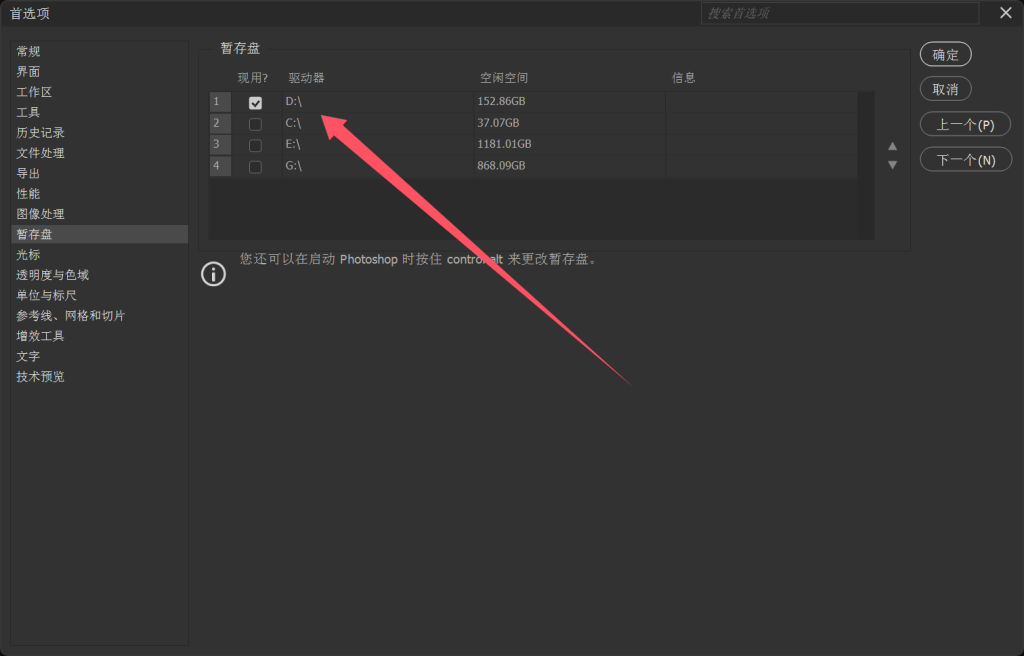Advance to next page with 下一个(N)
This screenshot has width=1024, height=656.
pos(964,158)
